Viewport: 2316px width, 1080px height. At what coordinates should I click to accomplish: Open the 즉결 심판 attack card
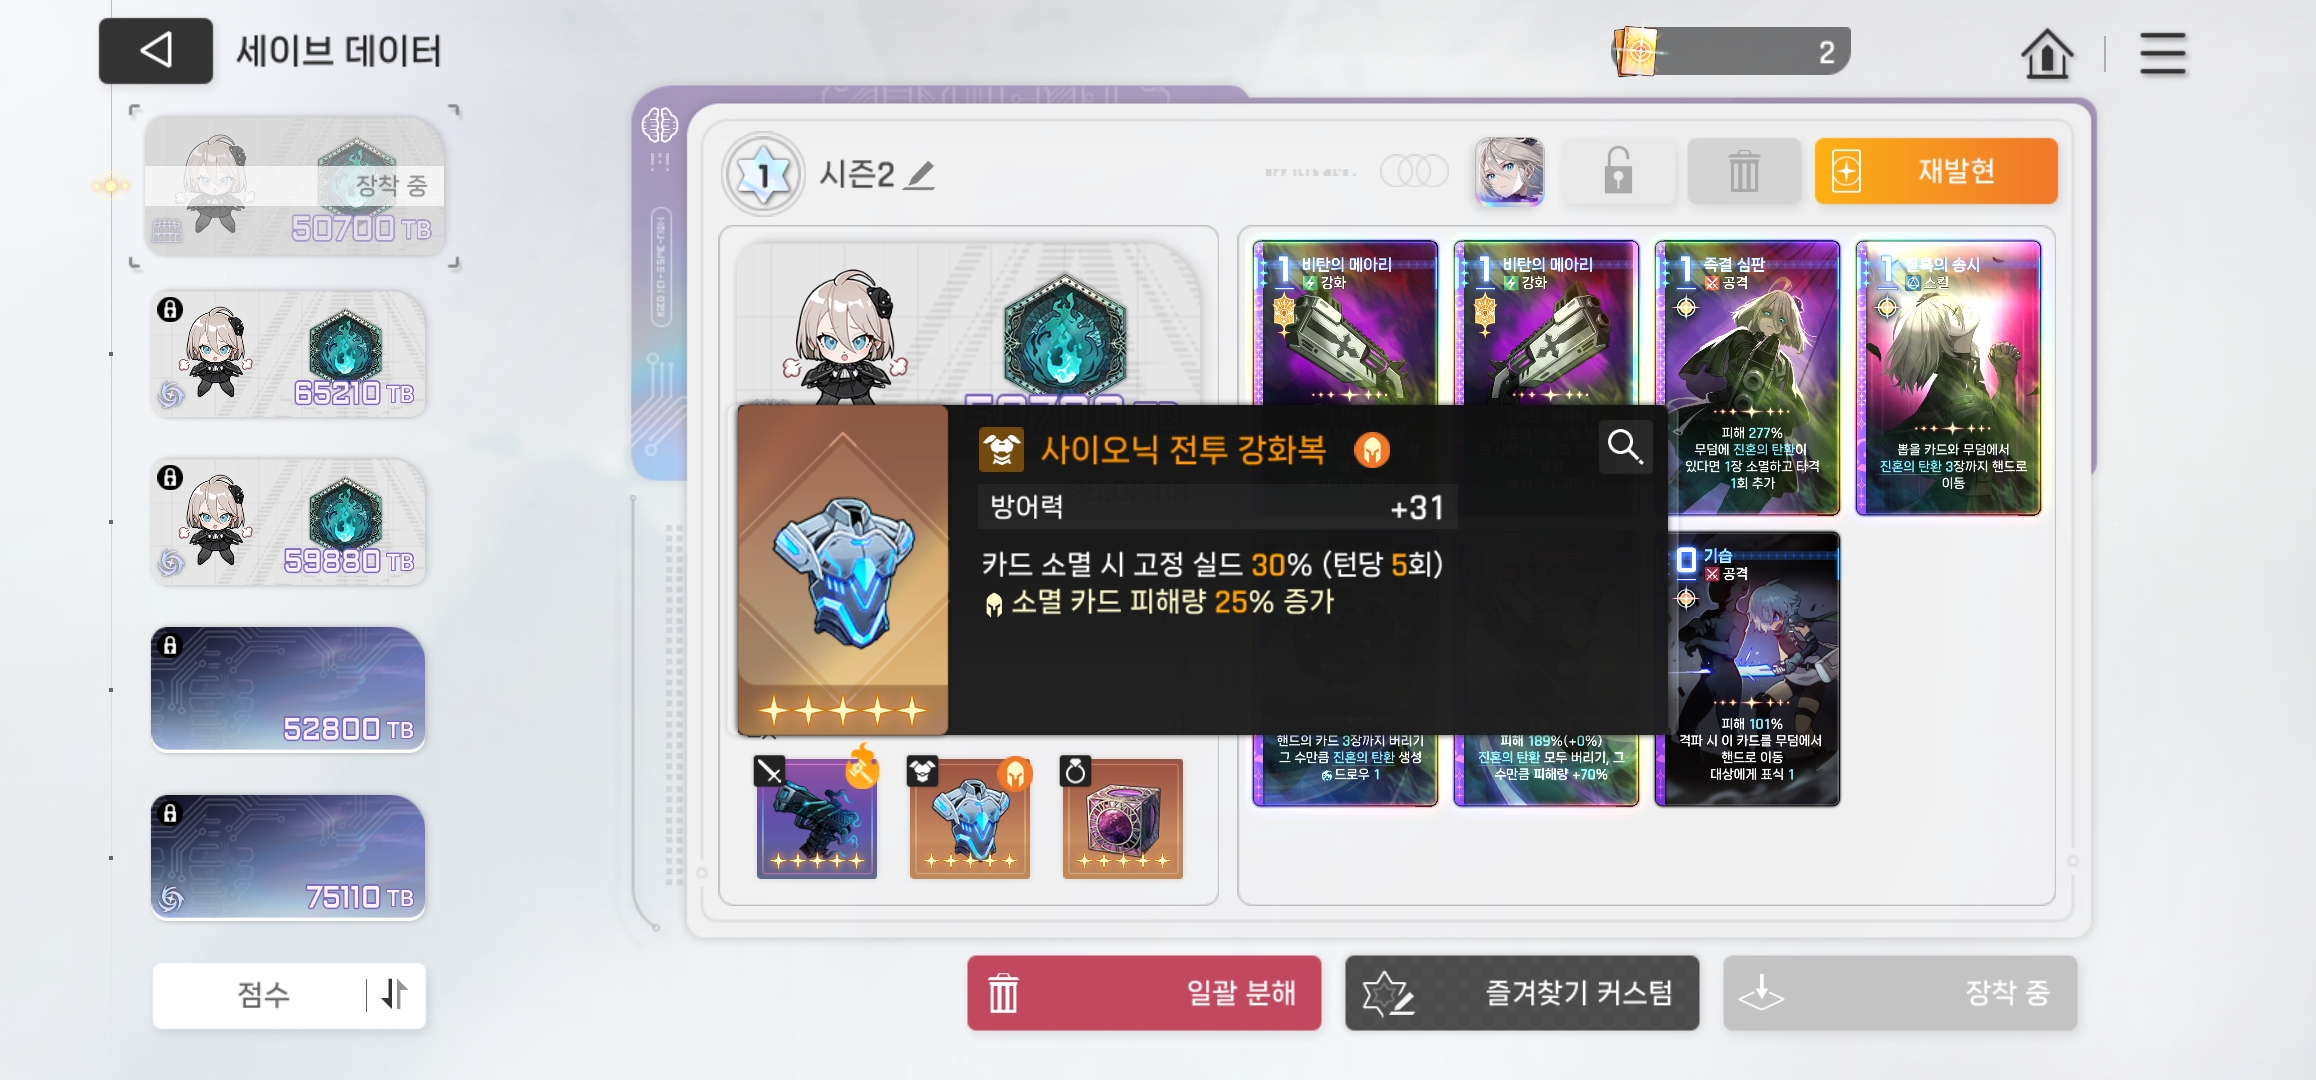(1747, 378)
